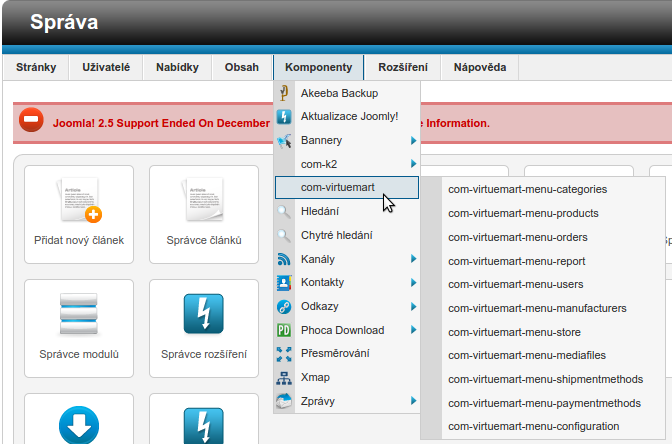Screen dimensions: 672x444
Task: Expand the Bannery submenu
Action: 412,140
